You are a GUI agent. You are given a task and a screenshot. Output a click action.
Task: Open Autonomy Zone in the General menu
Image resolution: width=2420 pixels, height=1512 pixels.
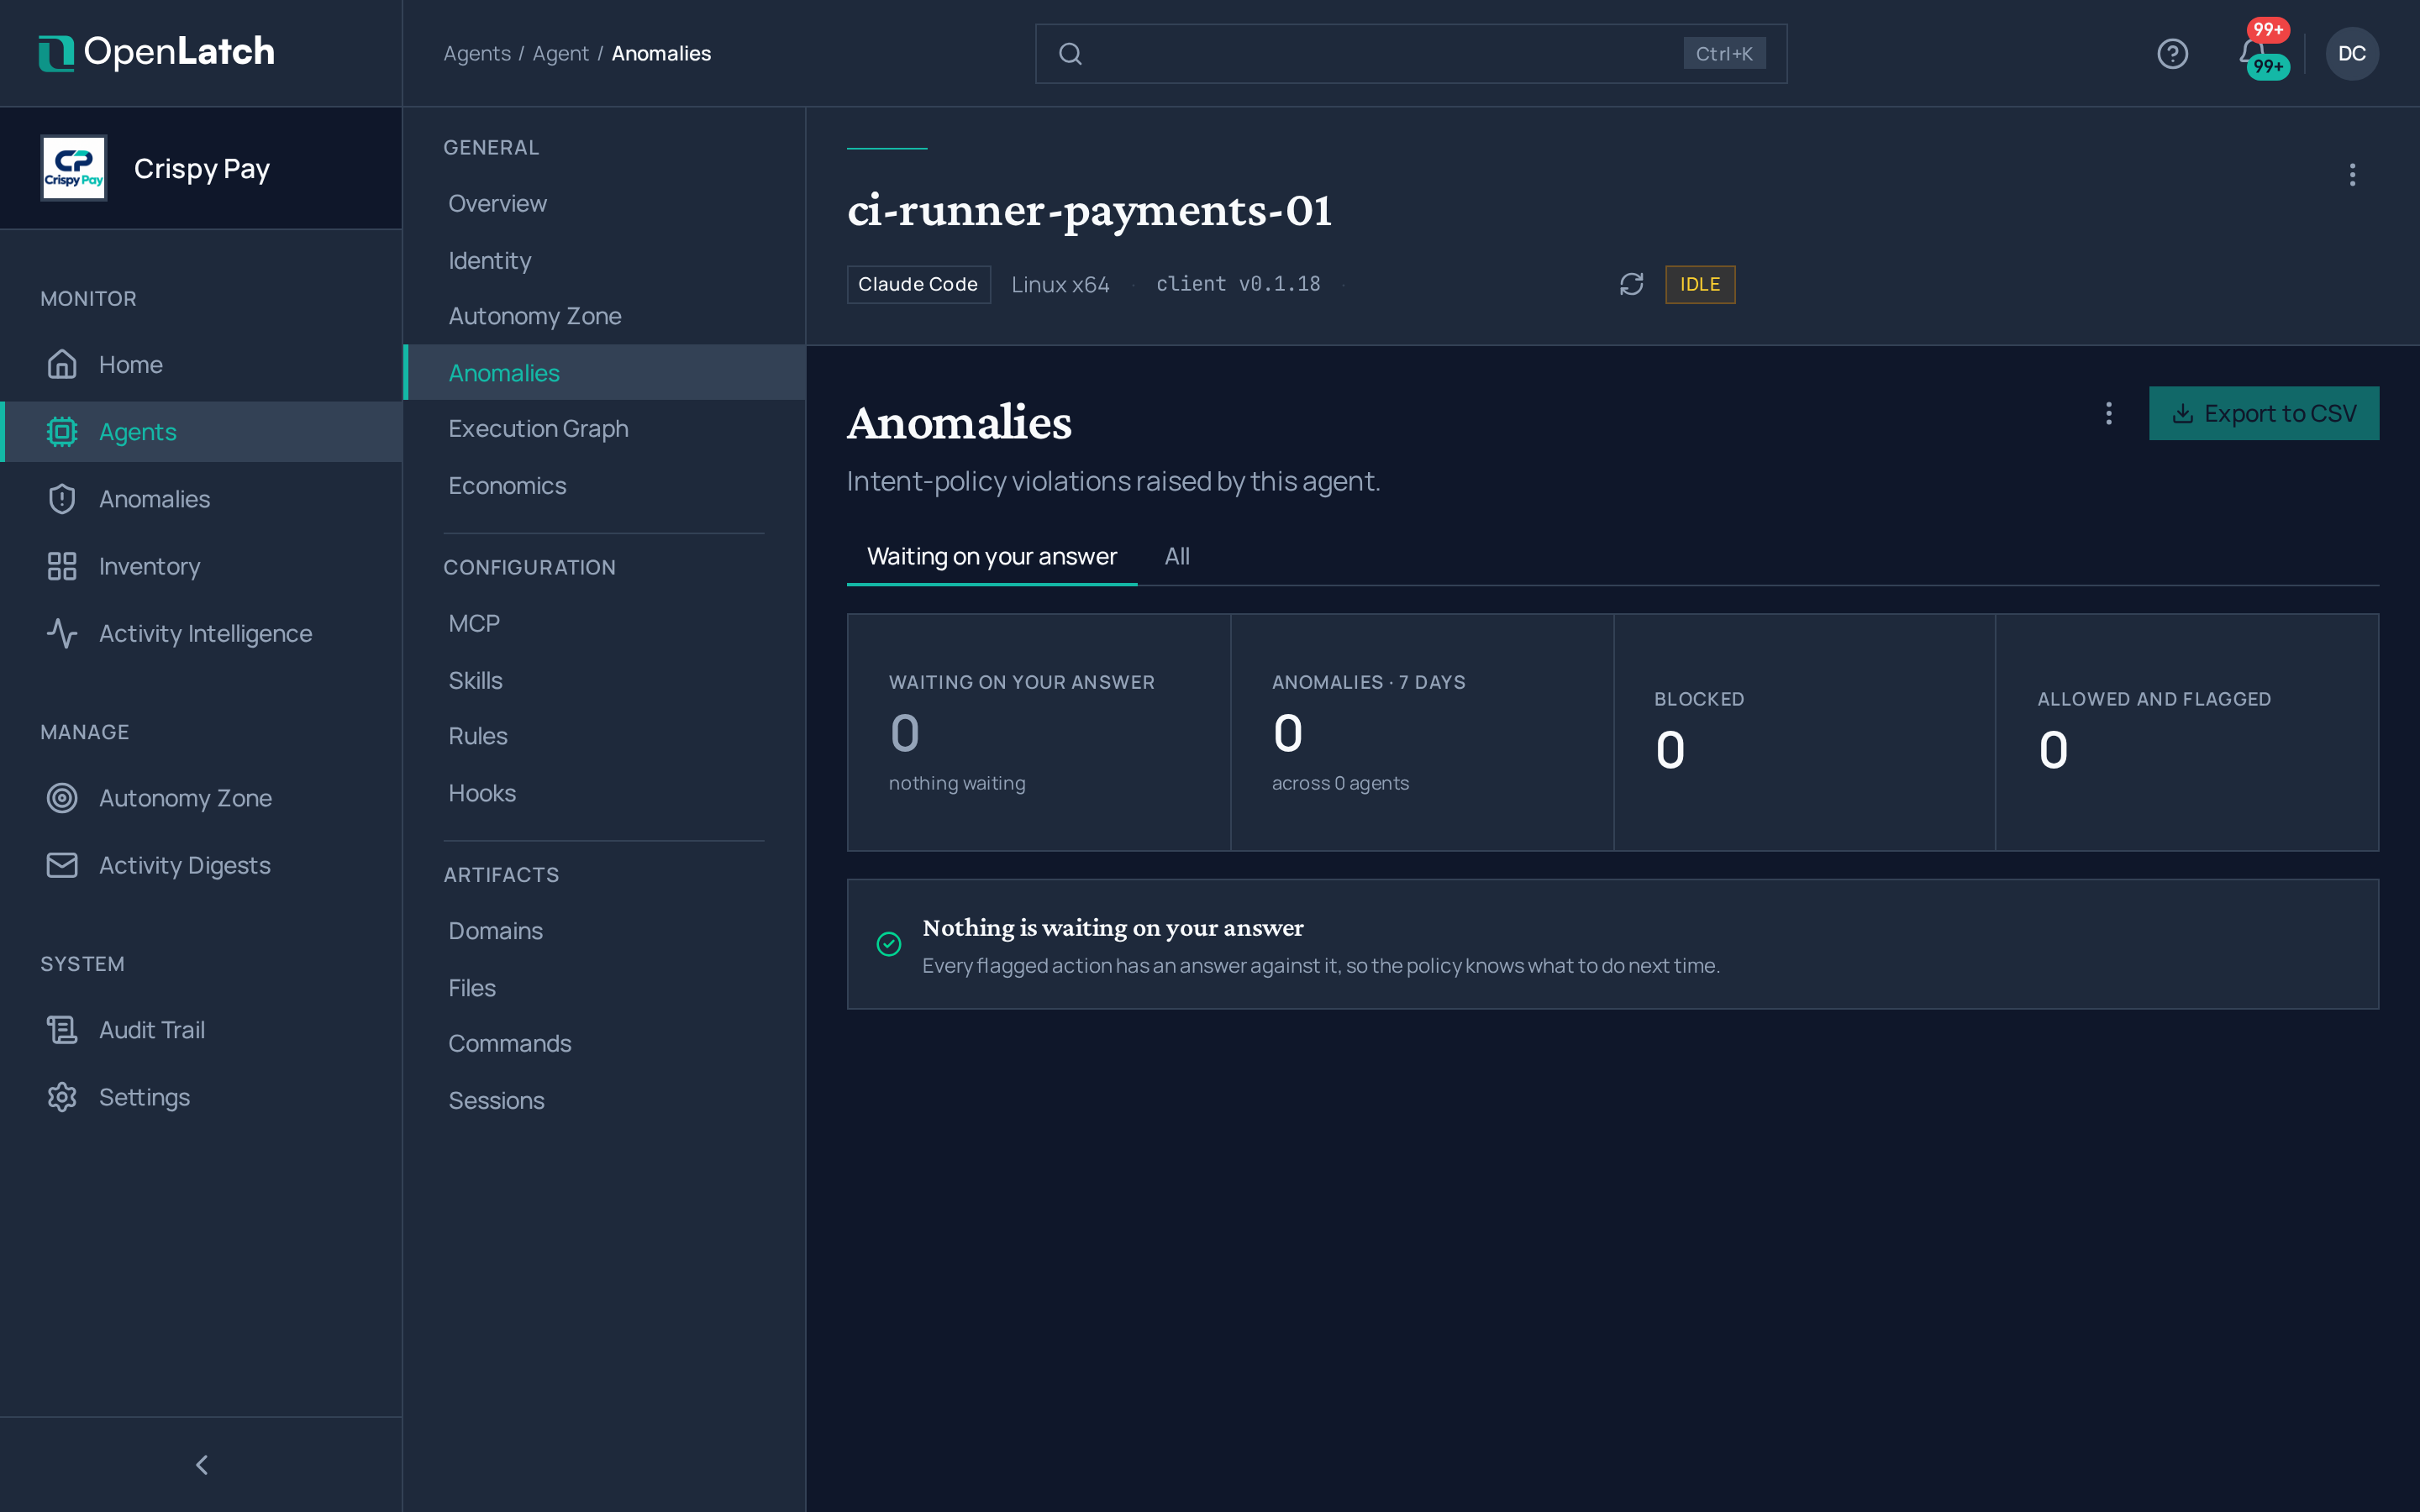click(604, 316)
